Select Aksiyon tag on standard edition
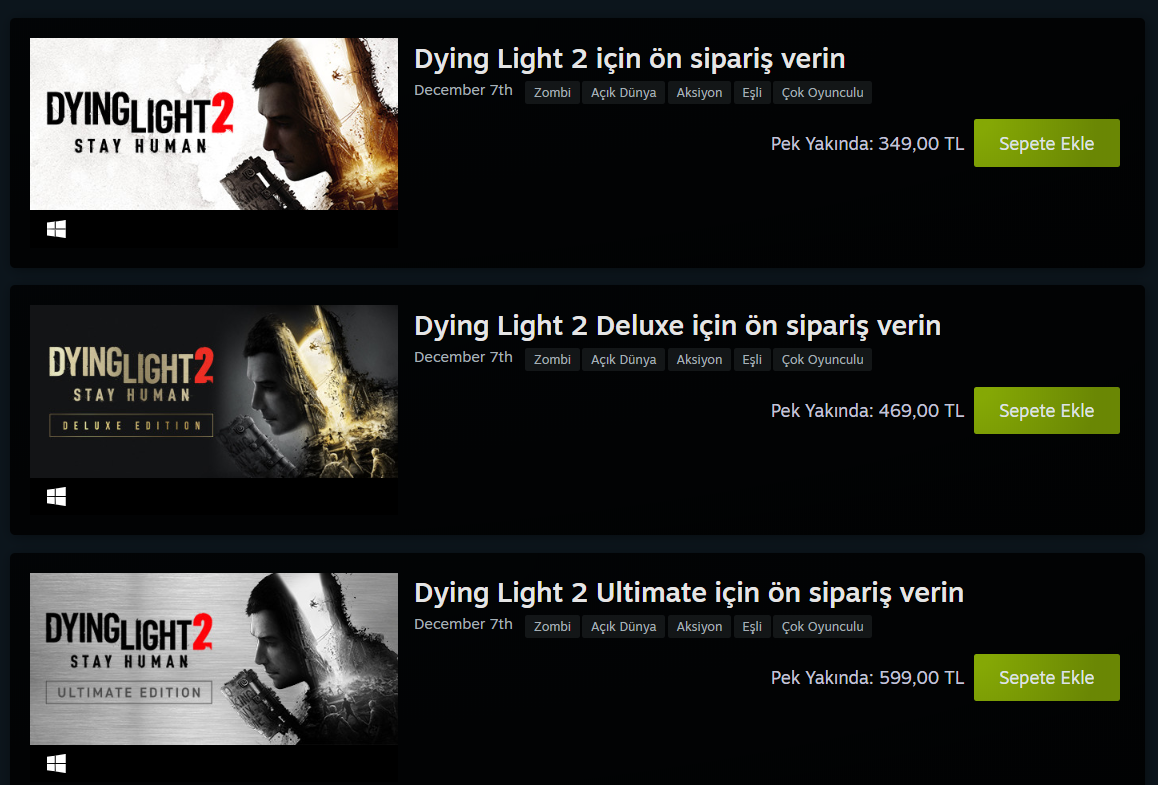Screen dimensions: 1158x785 point(699,92)
